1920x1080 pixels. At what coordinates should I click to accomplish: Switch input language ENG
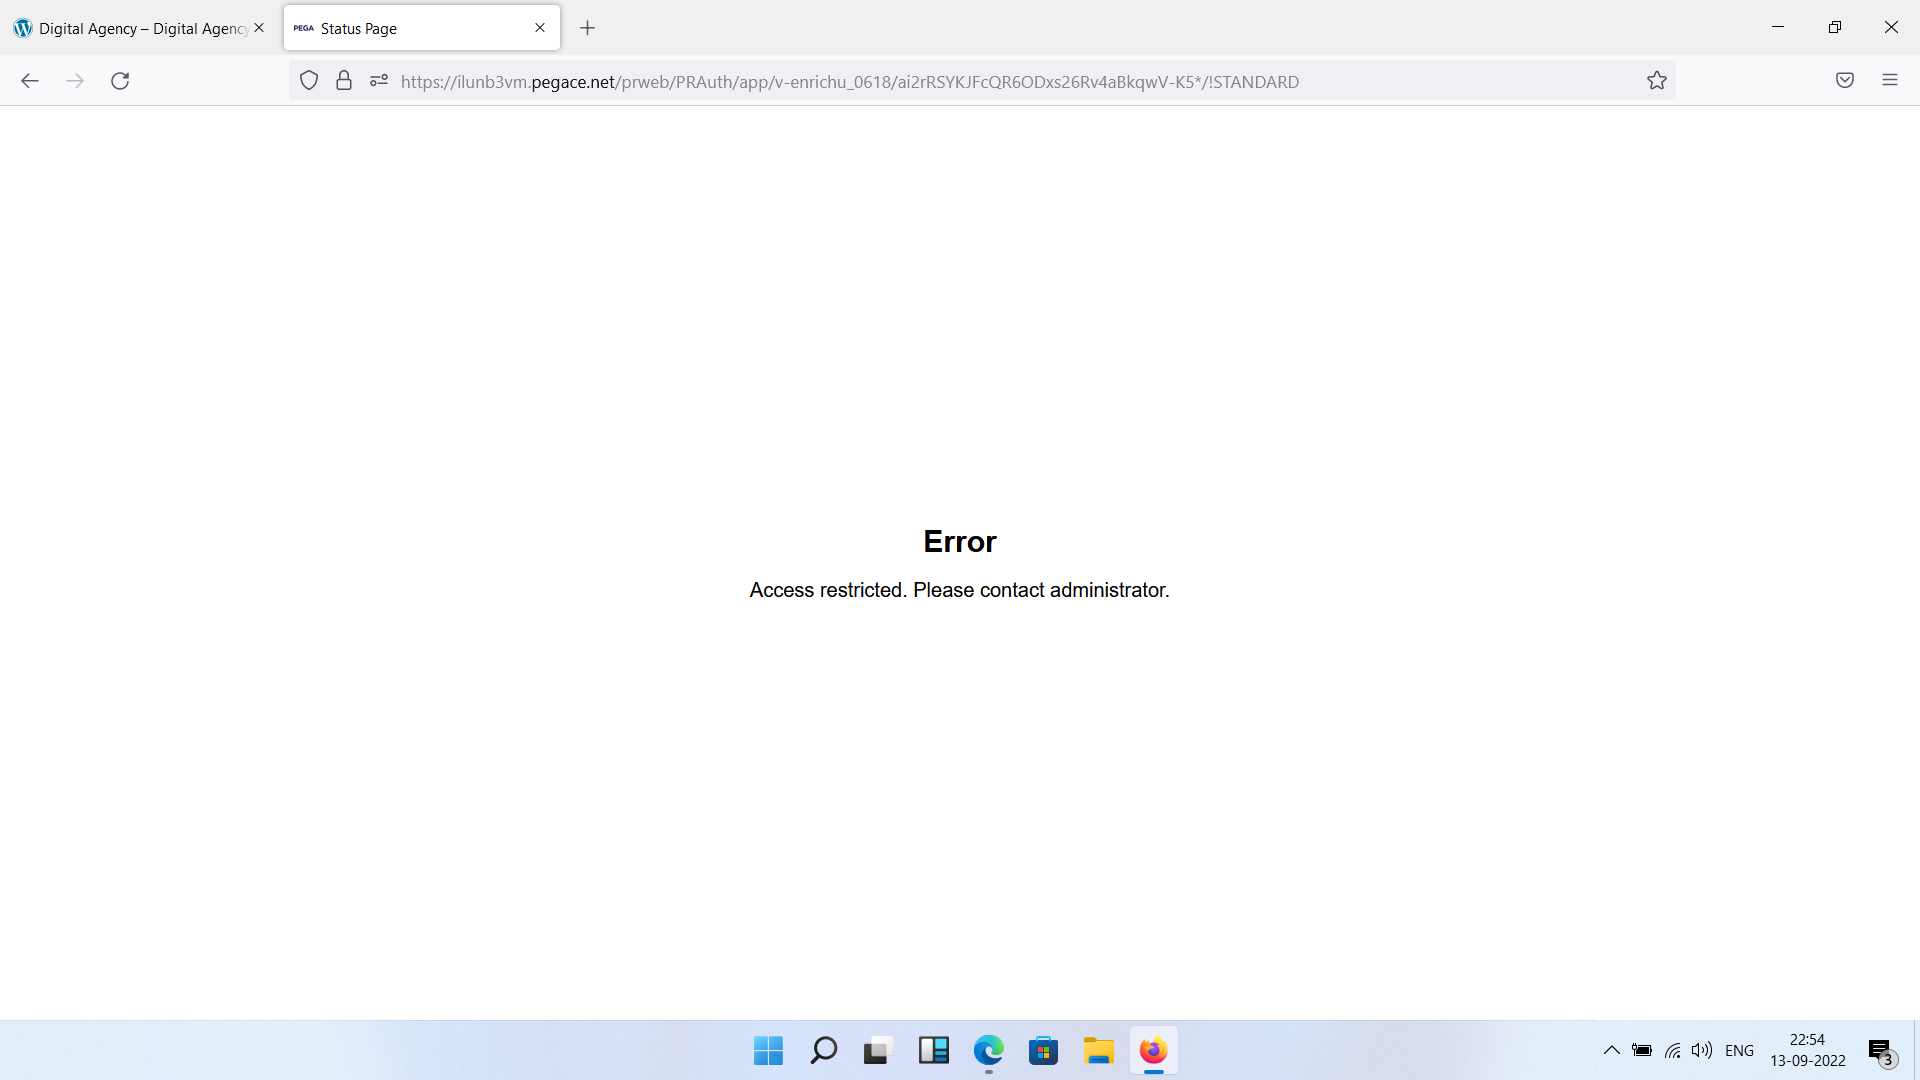pos(1739,1050)
